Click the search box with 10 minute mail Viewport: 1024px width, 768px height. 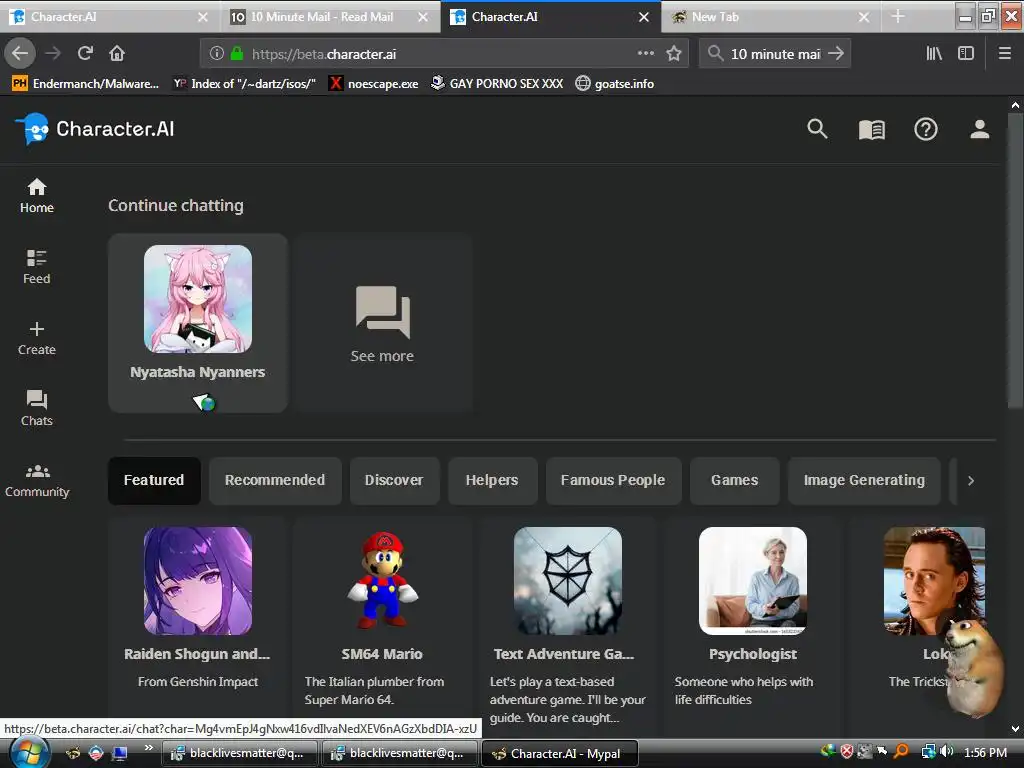click(x=775, y=54)
